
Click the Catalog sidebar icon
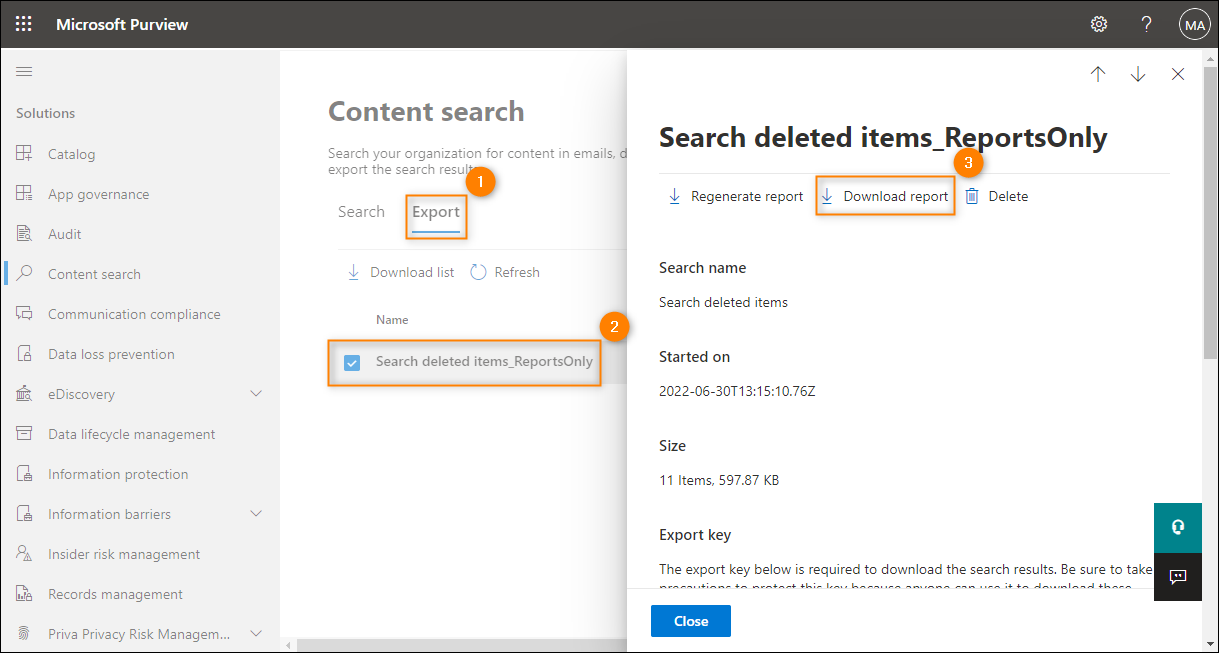point(24,154)
